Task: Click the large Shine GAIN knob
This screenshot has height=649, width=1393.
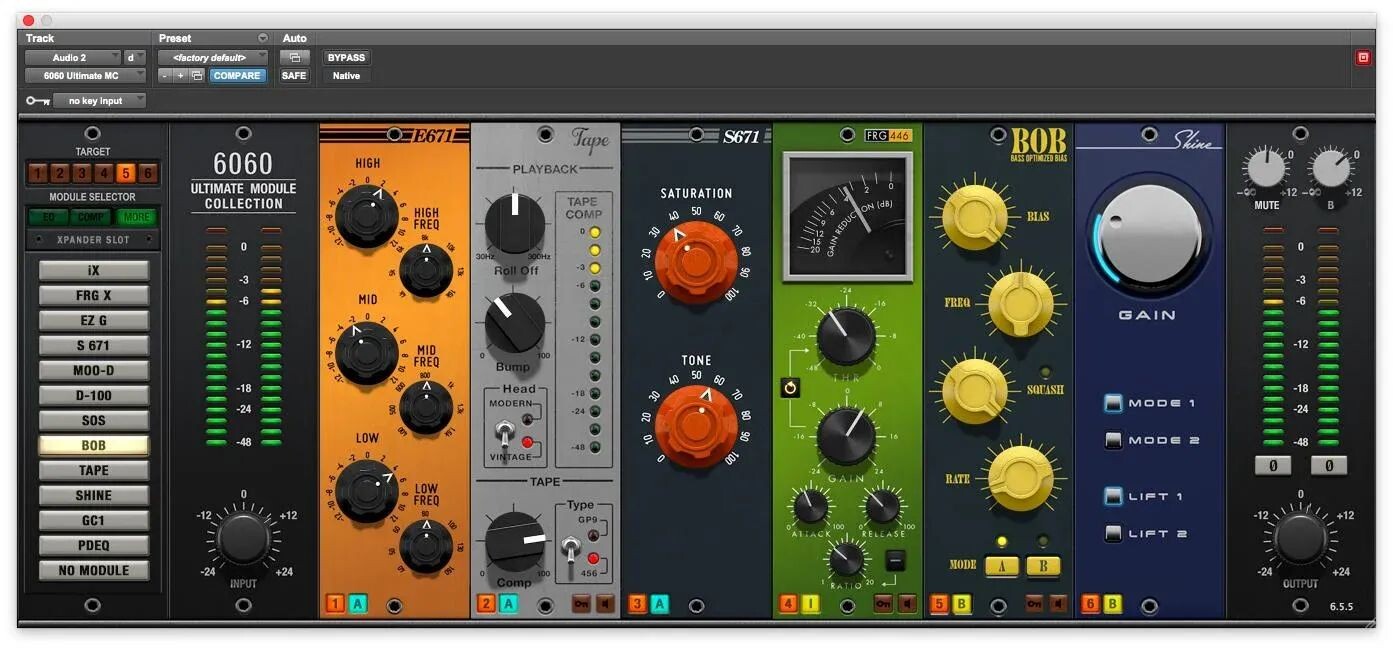Action: point(1148,236)
